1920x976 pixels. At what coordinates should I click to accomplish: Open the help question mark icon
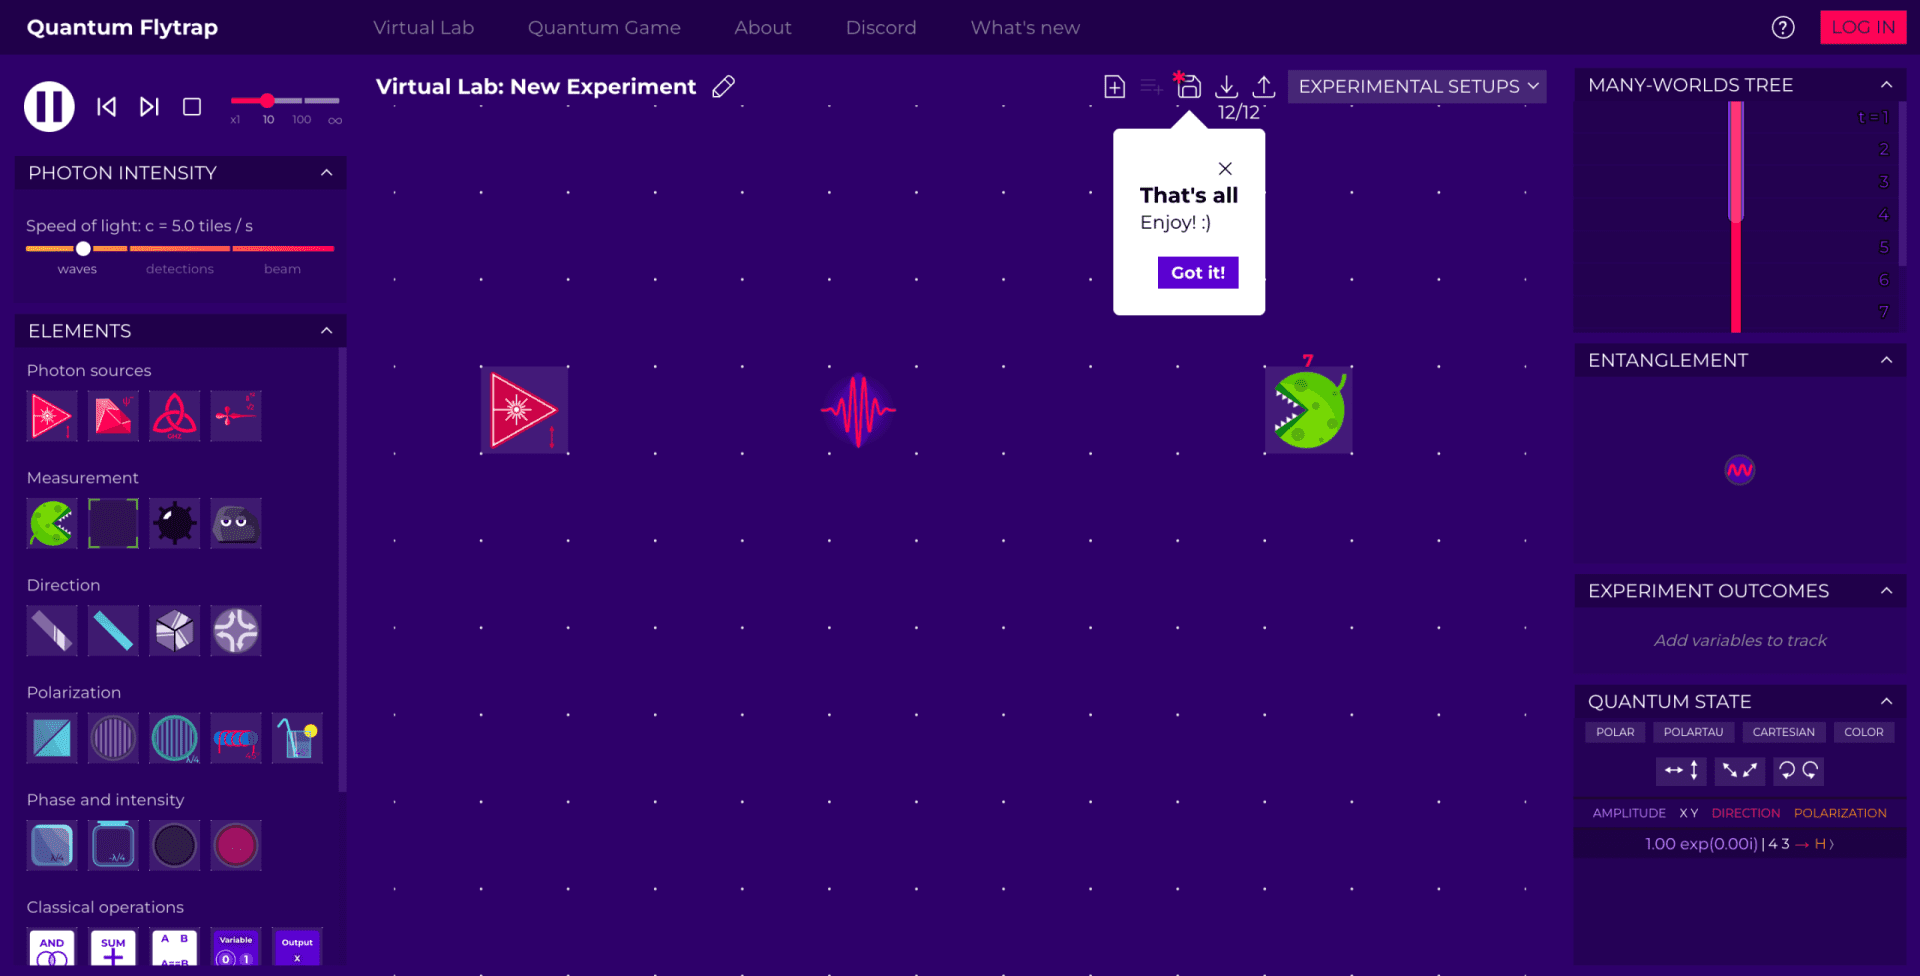tap(1782, 28)
